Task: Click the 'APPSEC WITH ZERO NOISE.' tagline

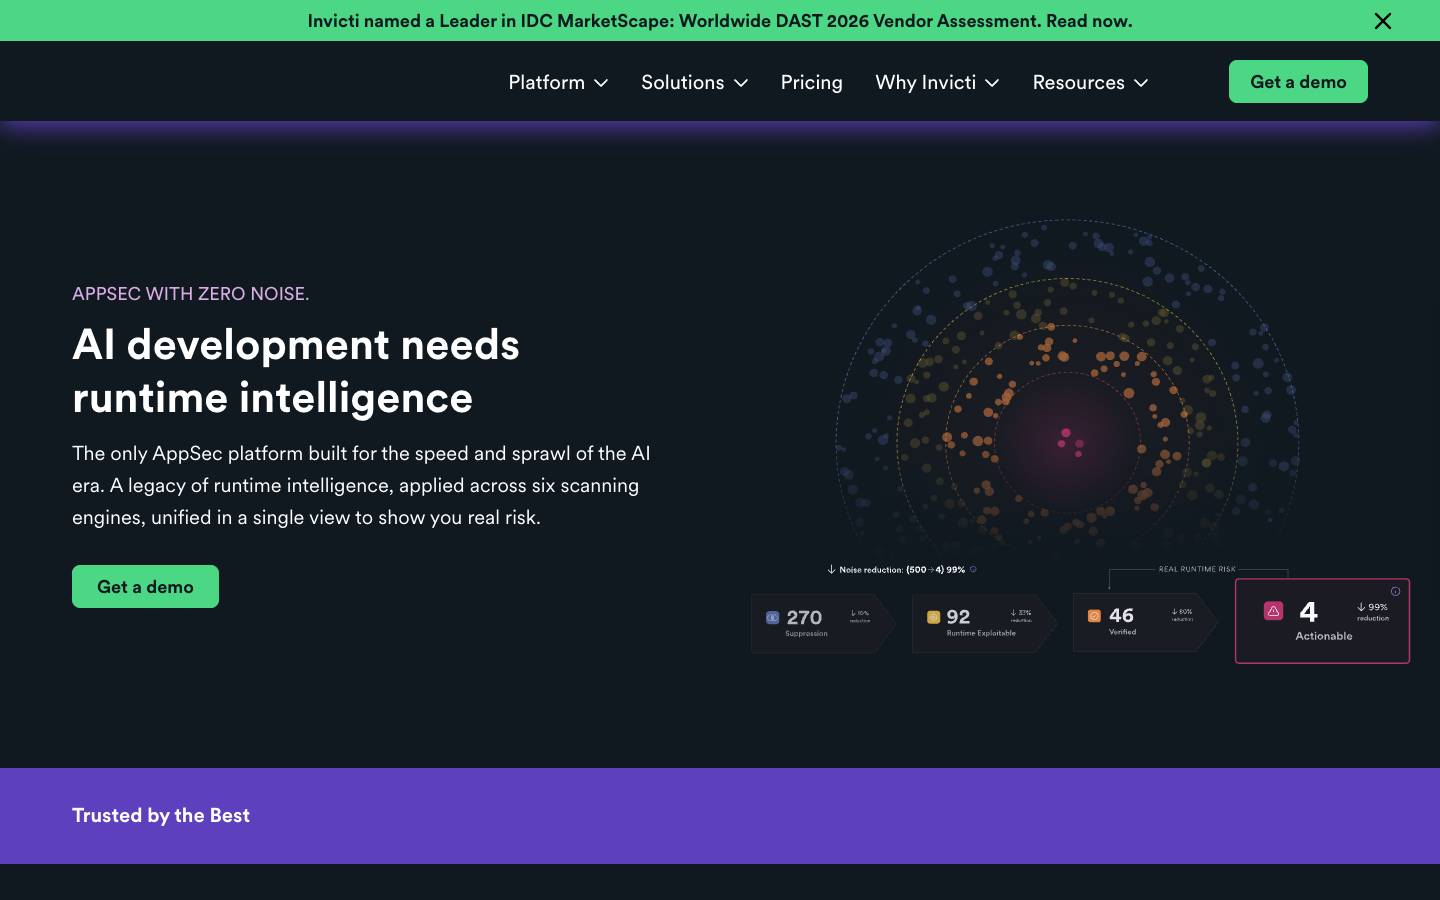Action: pyautogui.click(x=190, y=294)
